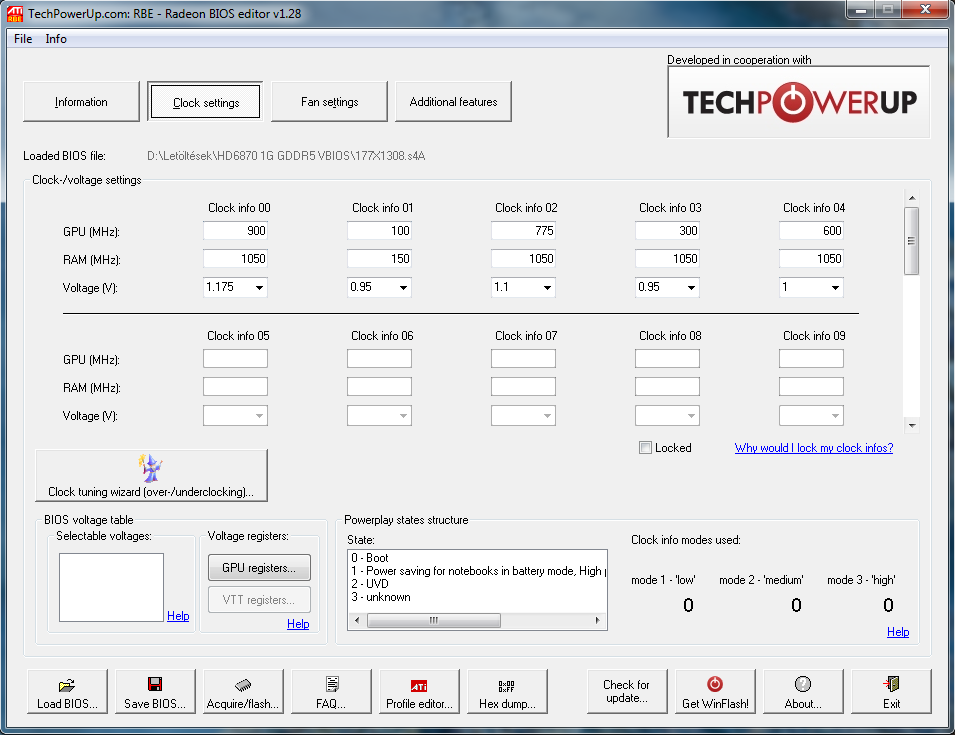Open the Additional features tab
The image size is (955, 735).
[453, 102]
